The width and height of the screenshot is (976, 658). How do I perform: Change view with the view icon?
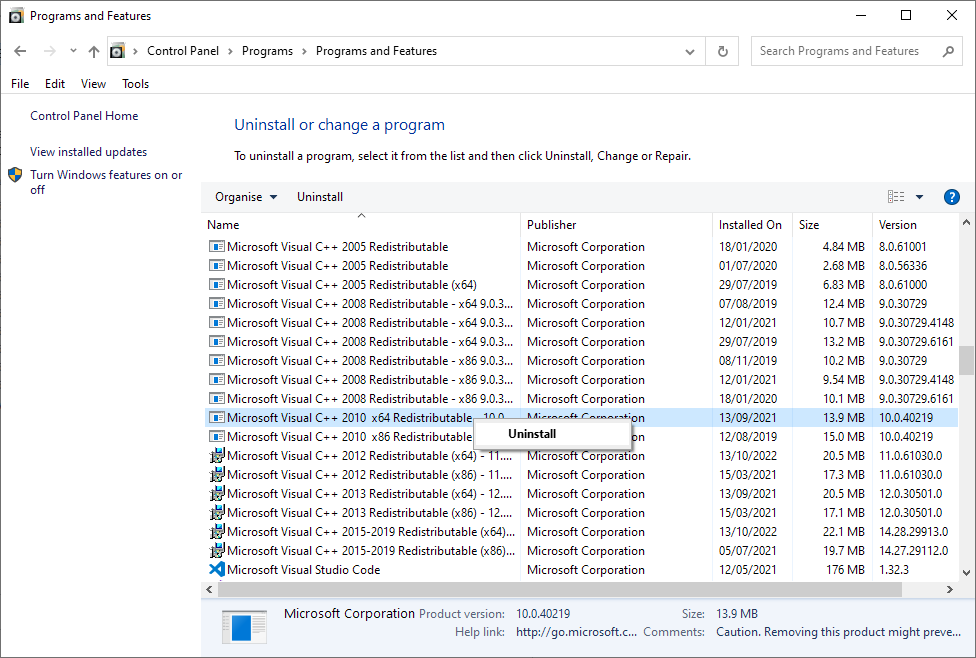pyautogui.click(x=896, y=197)
